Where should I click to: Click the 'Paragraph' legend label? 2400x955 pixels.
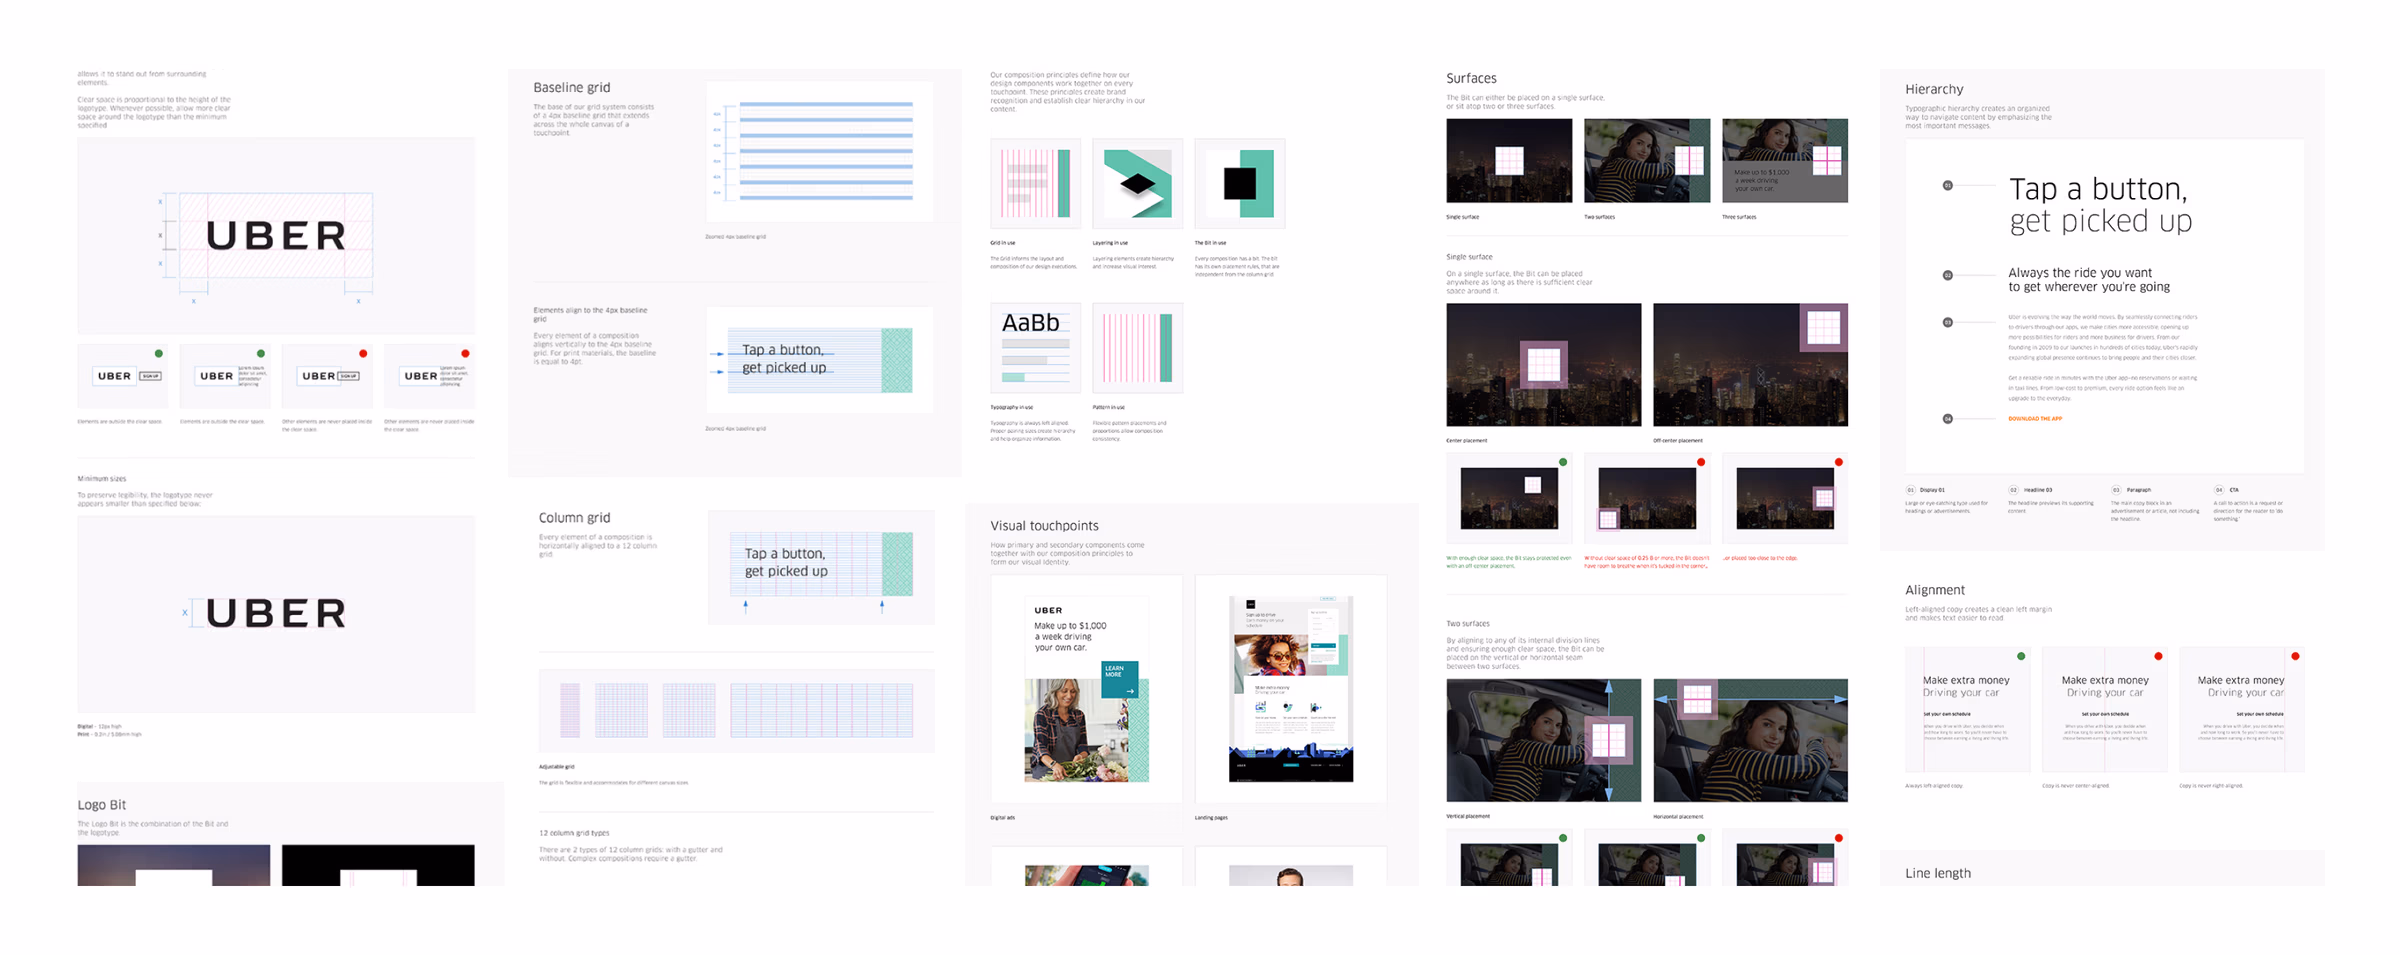click(2138, 490)
